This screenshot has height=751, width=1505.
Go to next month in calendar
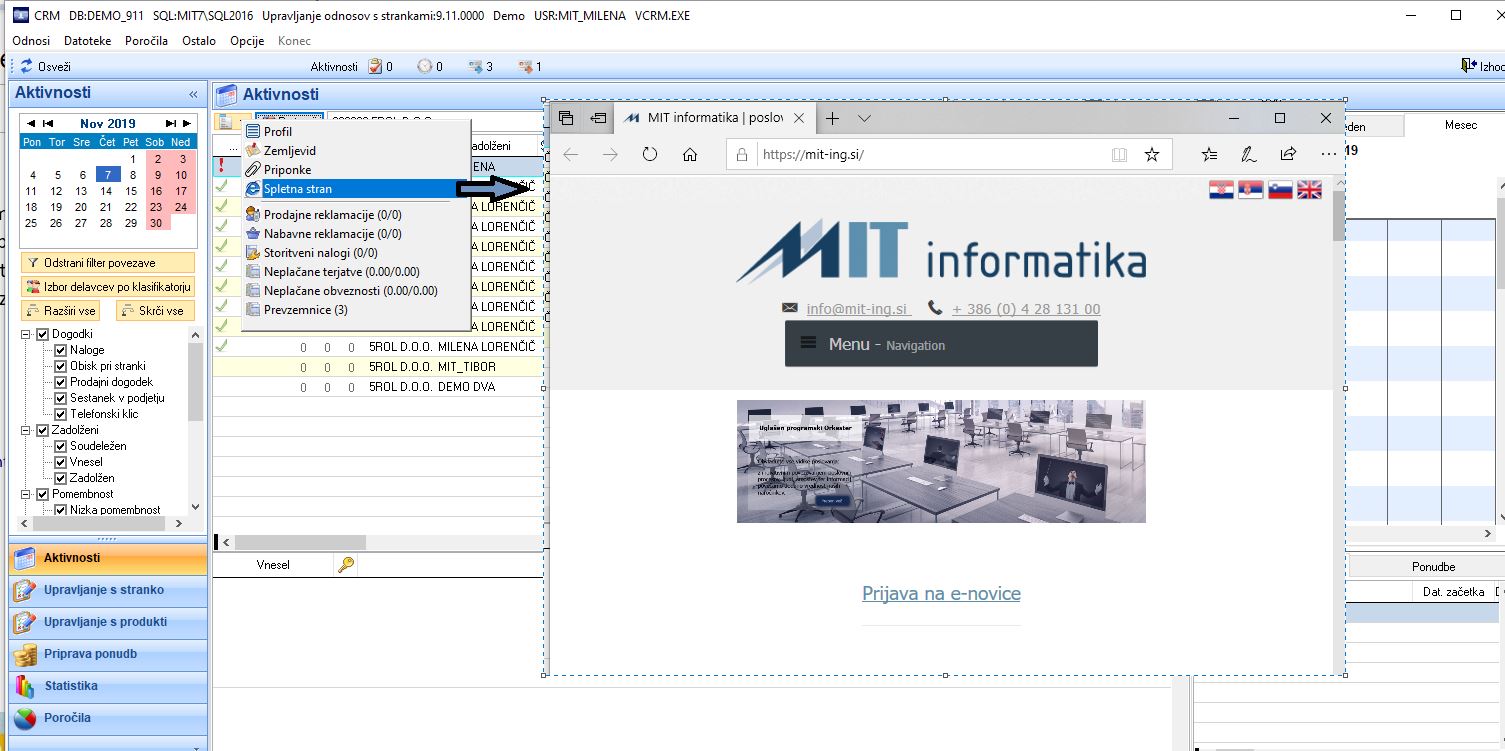tap(187, 124)
